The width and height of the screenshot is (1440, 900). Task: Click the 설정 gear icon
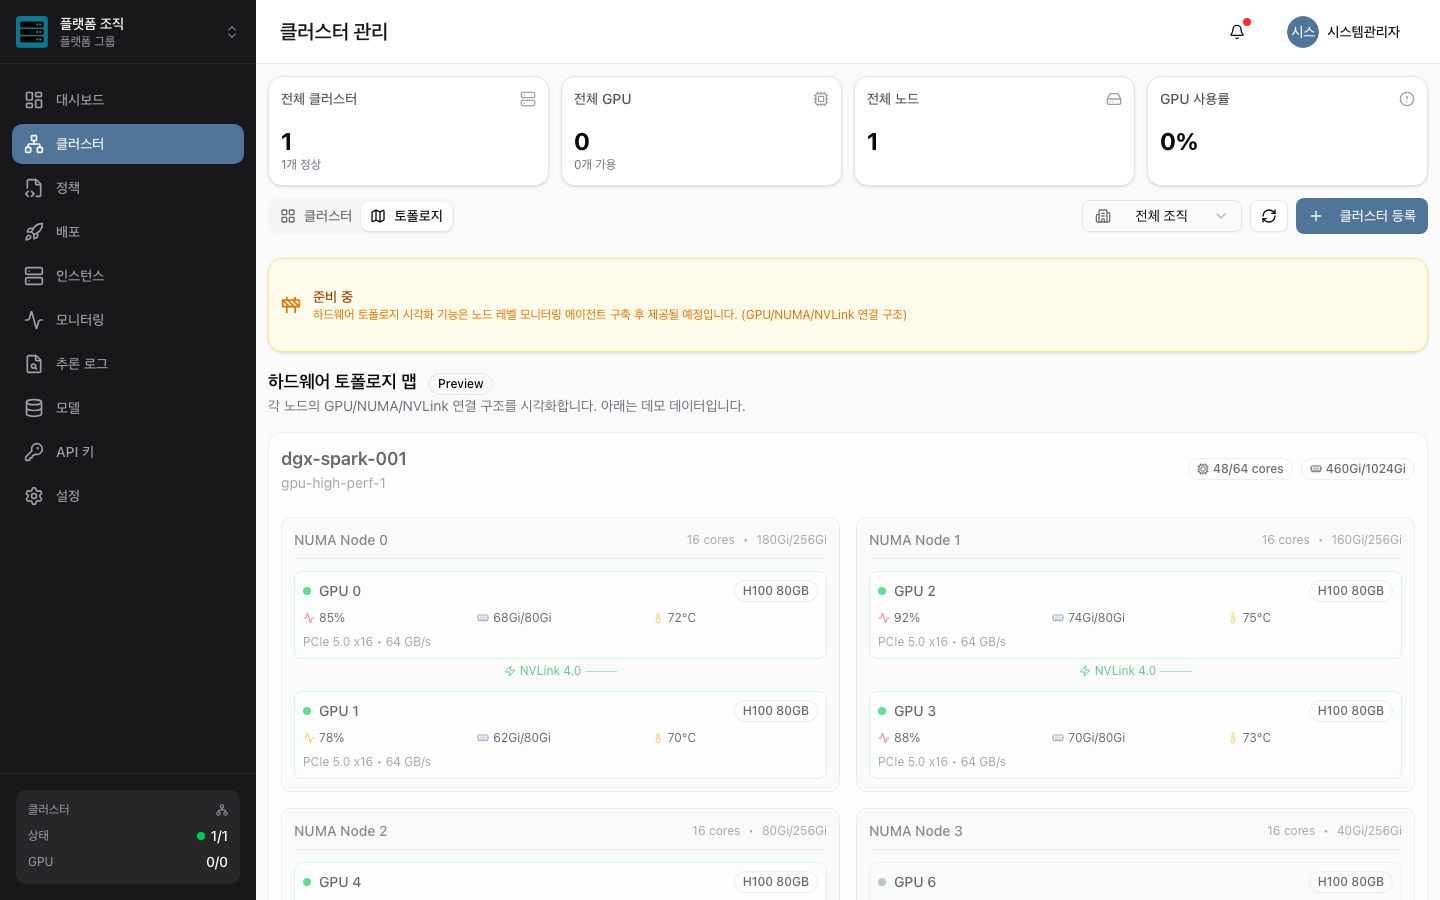coord(34,496)
